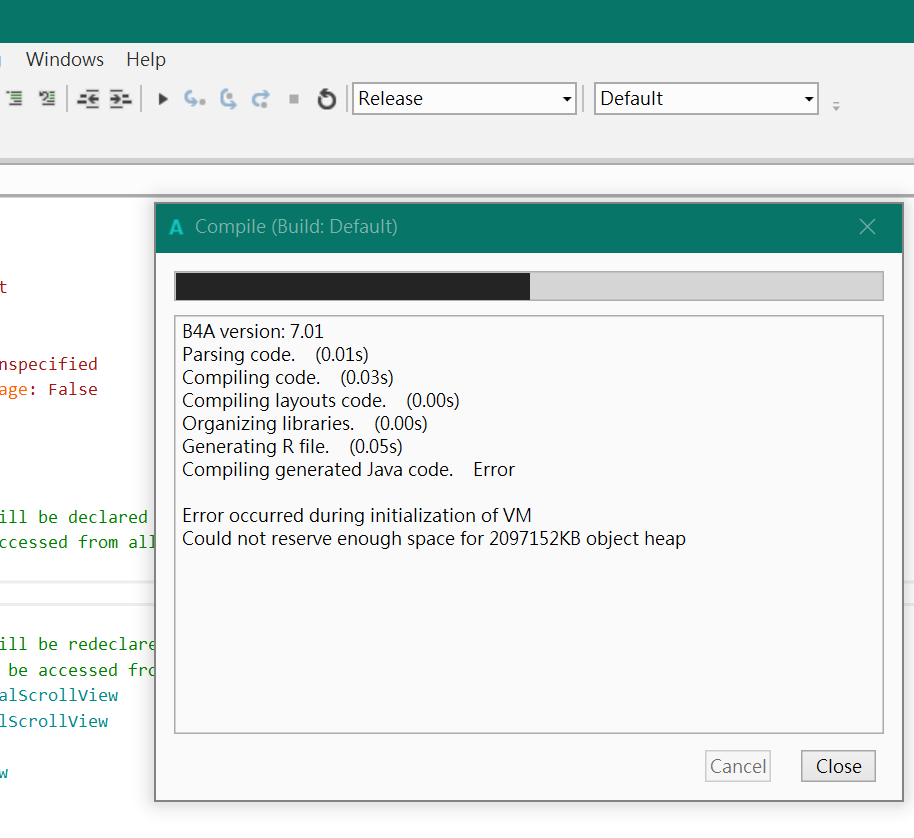The height and width of the screenshot is (838, 914).
Task: Click the 'False' value in the code editor
Action: pyautogui.click(x=73, y=389)
